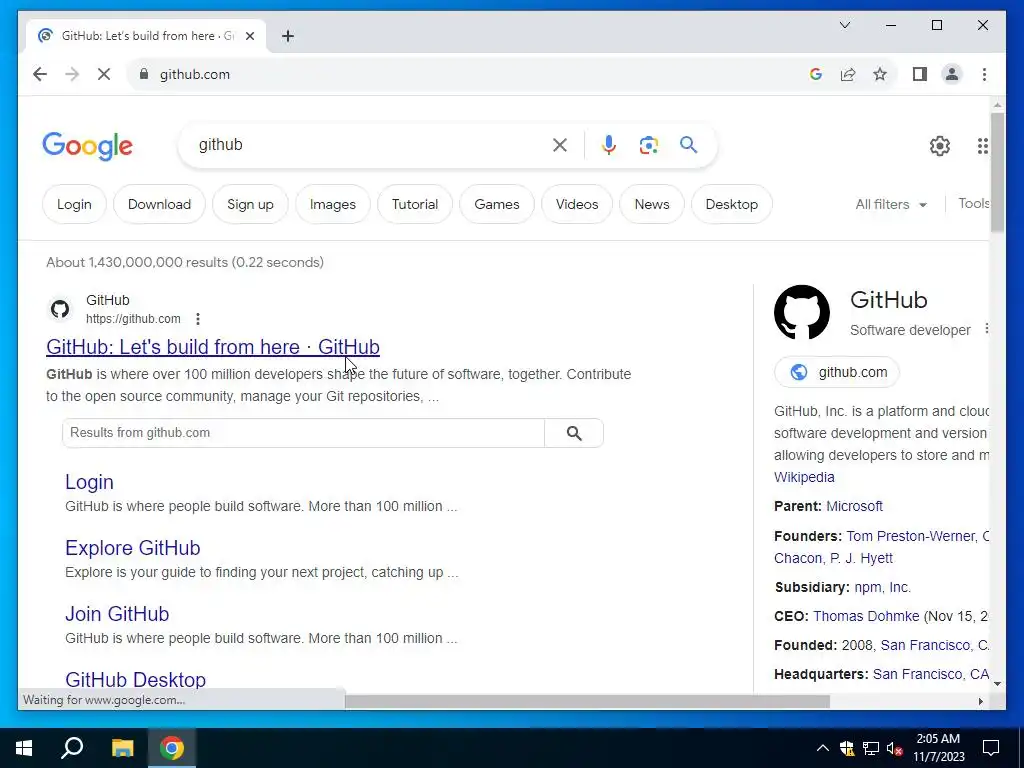The height and width of the screenshot is (768, 1024).
Task: Open File Explorer from taskbar
Action: (x=122, y=748)
